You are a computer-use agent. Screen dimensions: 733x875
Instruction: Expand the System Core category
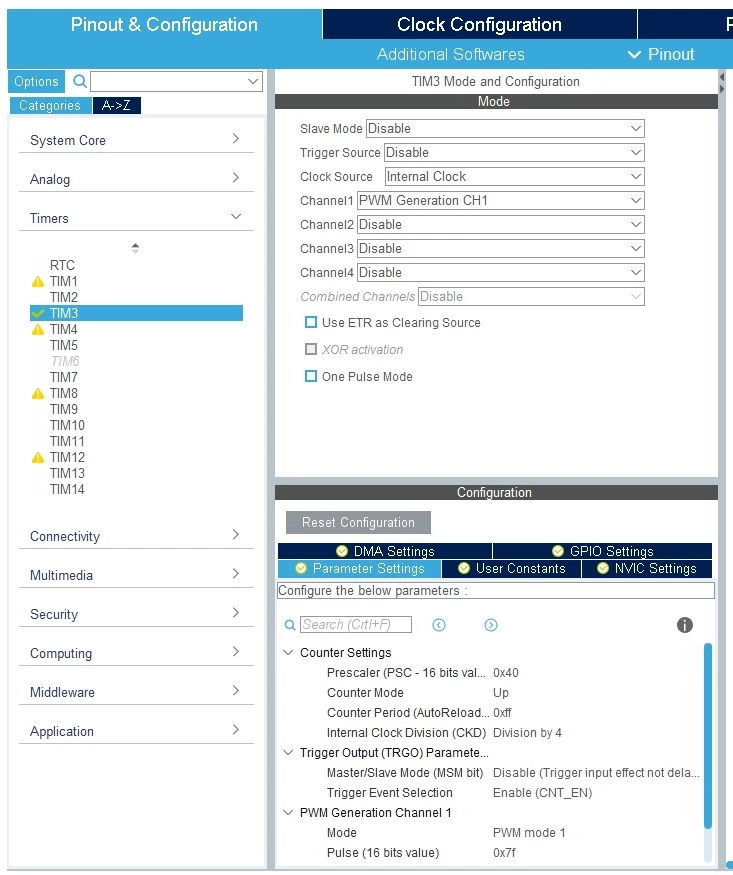click(x=136, y=140)
